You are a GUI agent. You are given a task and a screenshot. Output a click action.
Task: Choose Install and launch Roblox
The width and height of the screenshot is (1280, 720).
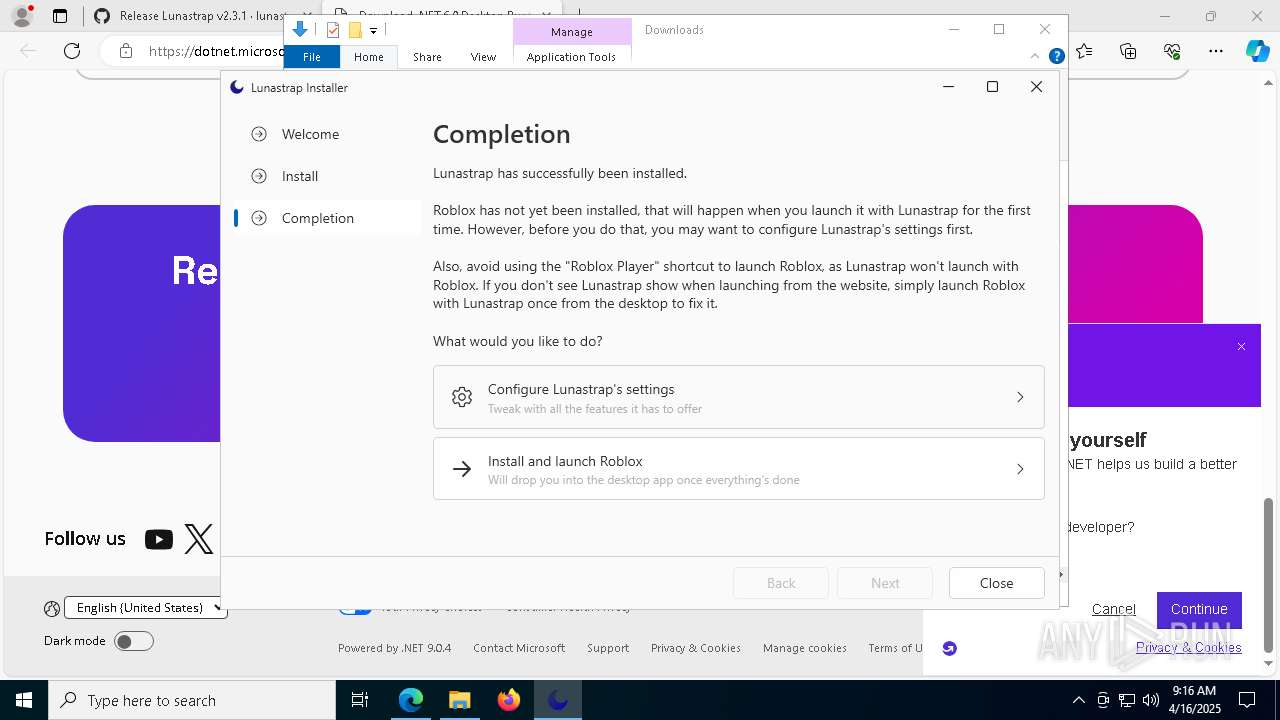coord(738,468)
